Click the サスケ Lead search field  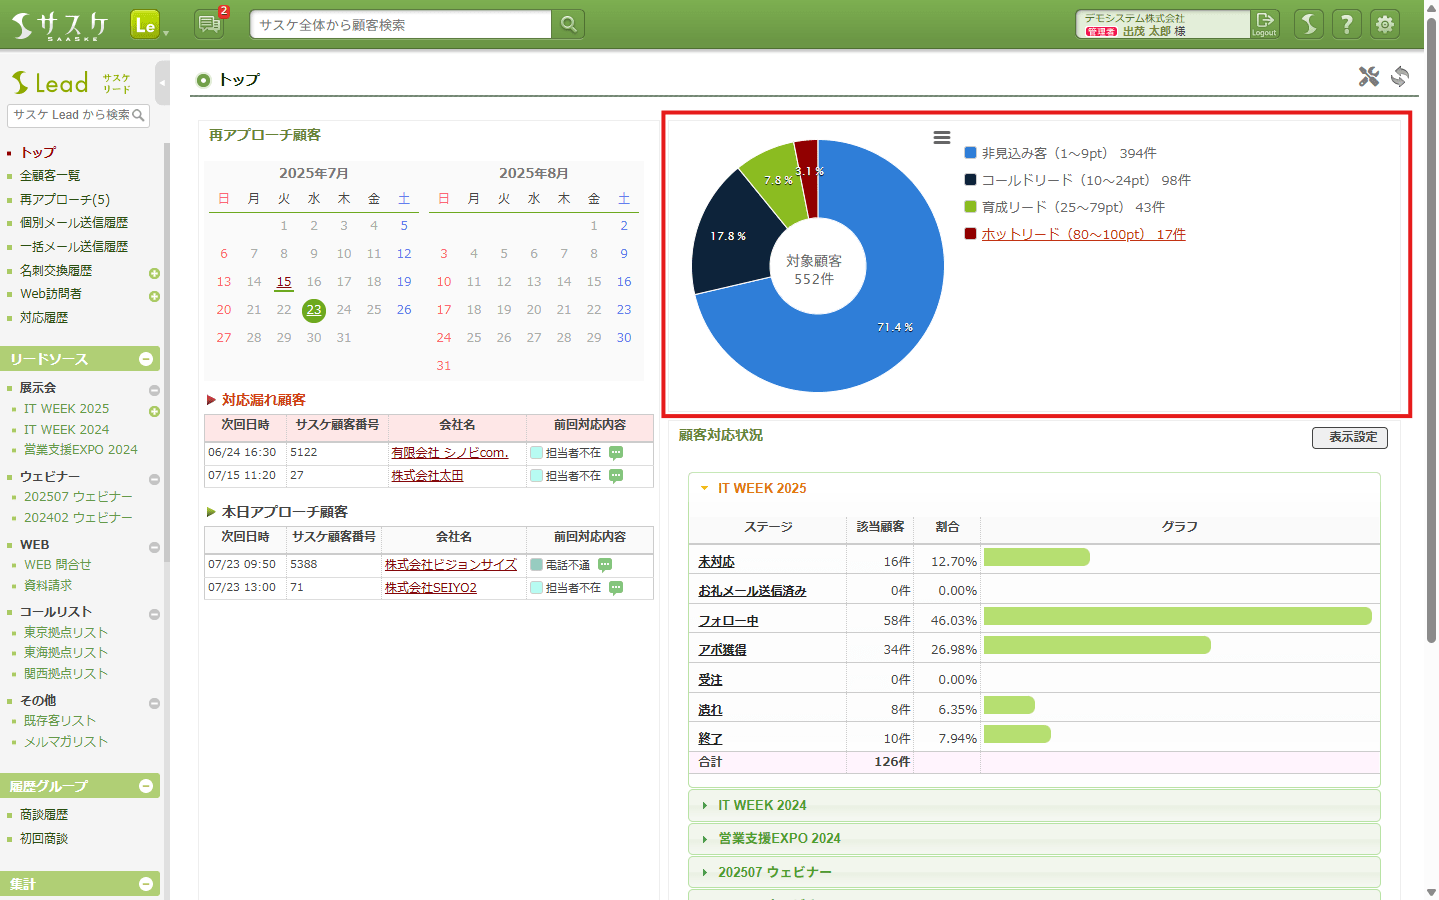70,115
